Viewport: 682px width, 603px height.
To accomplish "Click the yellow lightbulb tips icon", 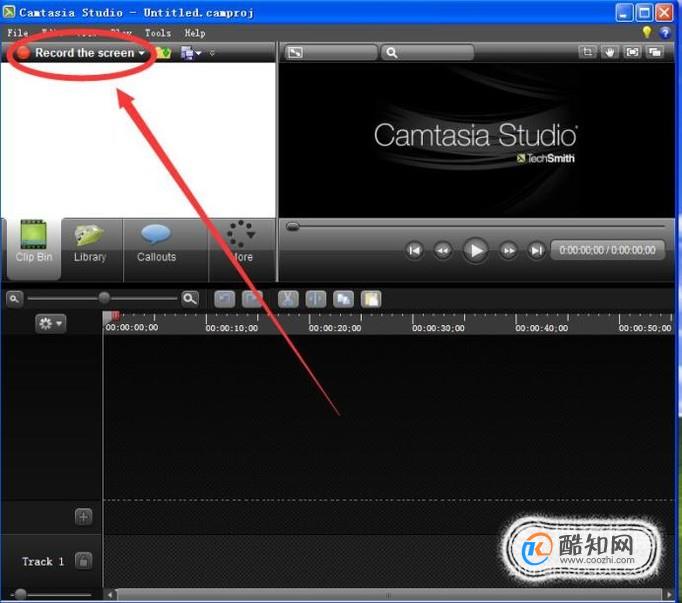I will pyautogui.click(x=647, y=32).
